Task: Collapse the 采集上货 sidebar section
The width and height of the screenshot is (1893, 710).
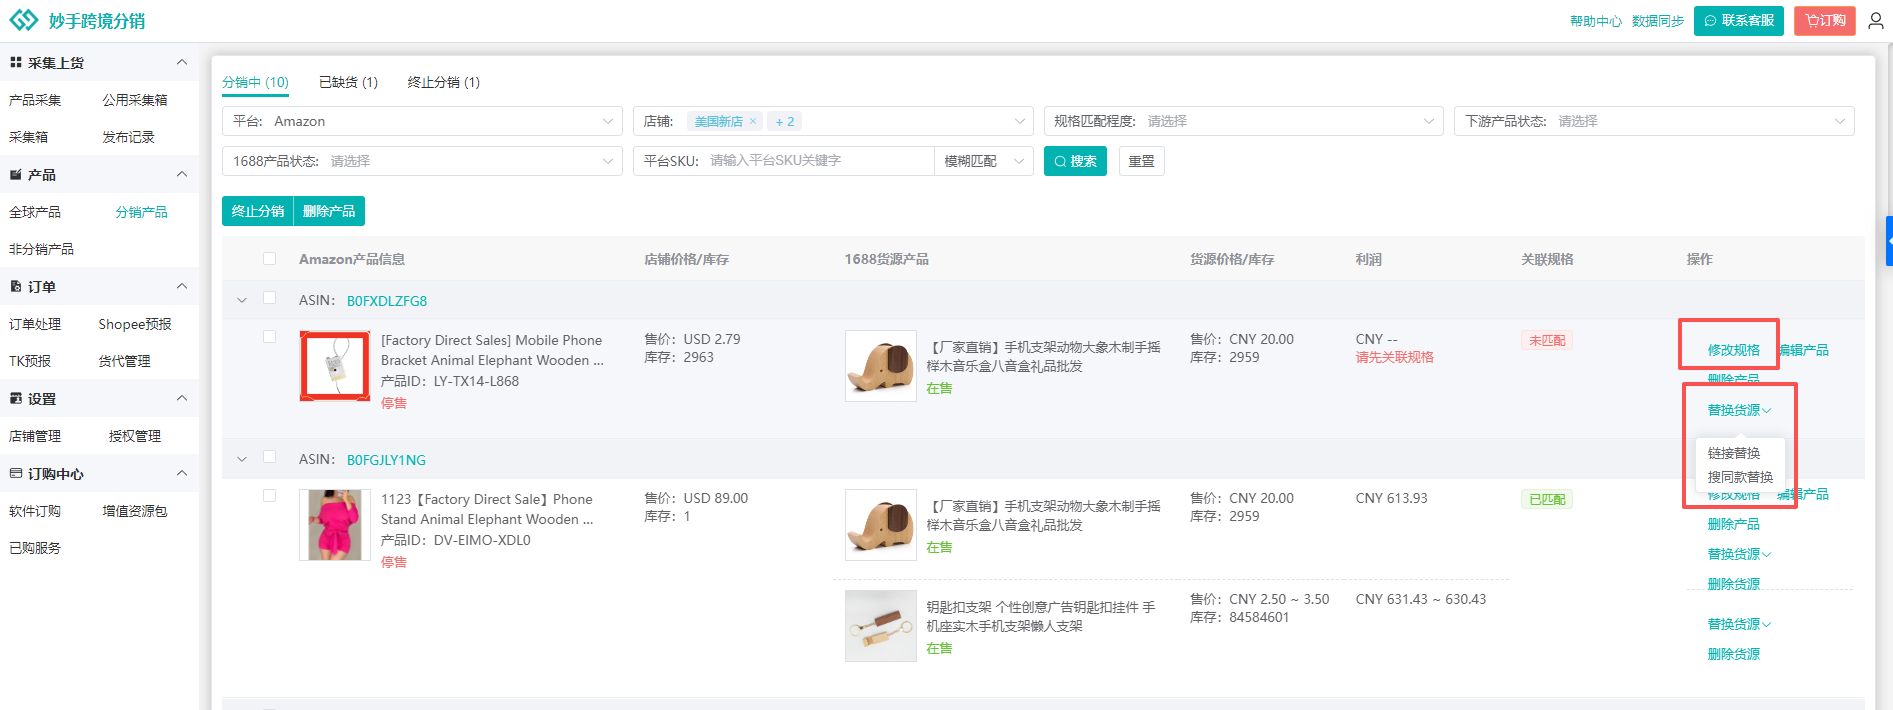Action: point(181,62)
